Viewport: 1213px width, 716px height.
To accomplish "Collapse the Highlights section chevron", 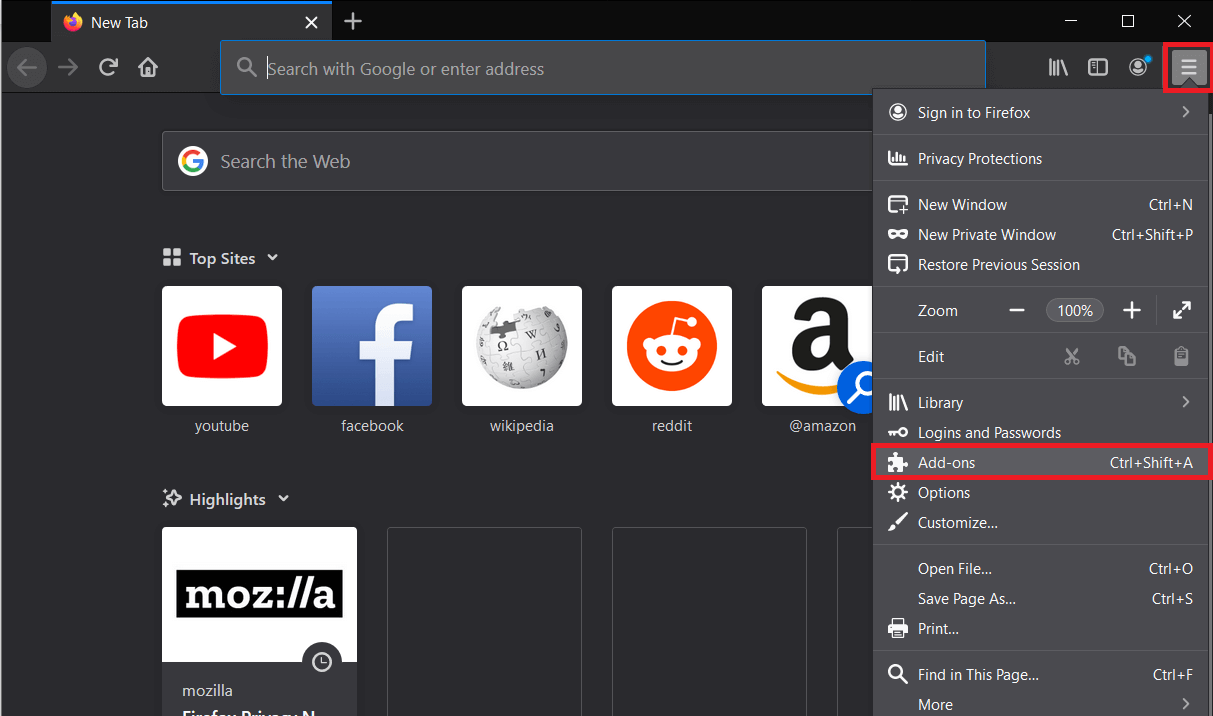I will (284, 499).
